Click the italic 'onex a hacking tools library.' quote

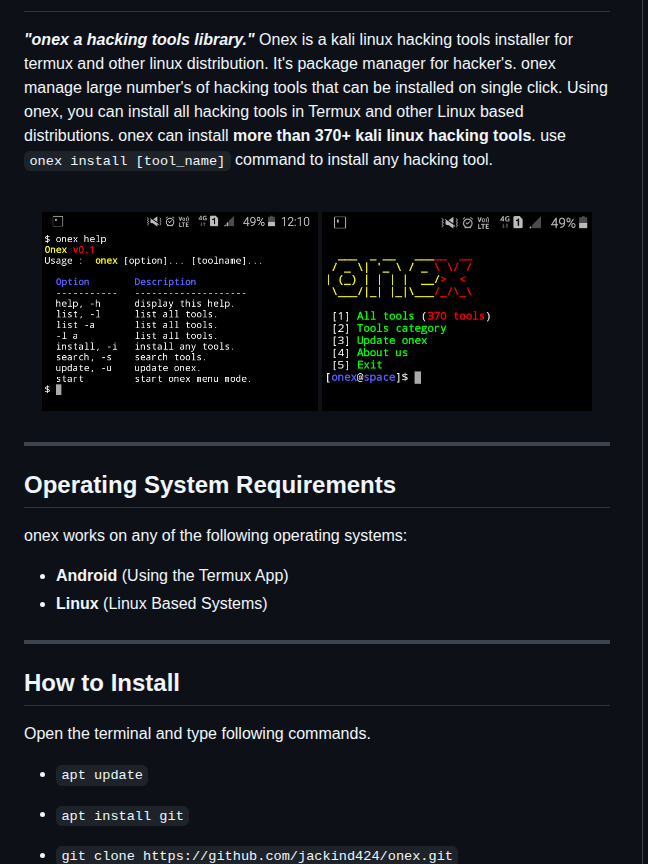coord(139,40)
